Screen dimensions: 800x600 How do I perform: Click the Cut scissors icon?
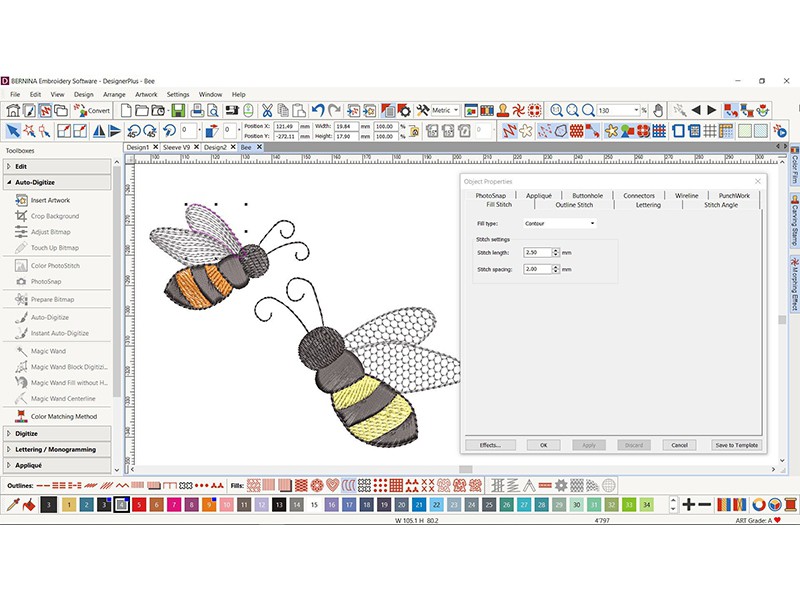click(x=267, y=110)
